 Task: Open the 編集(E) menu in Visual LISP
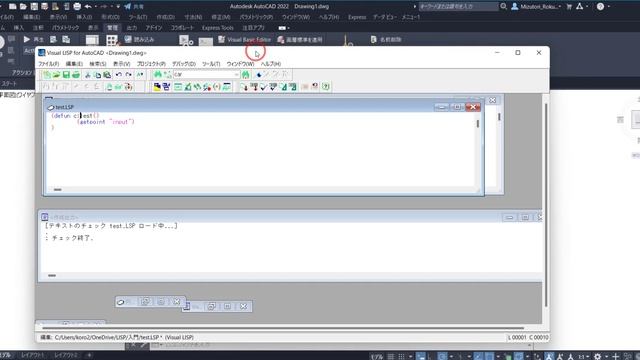pyautogui.click(x=74, y=64)
